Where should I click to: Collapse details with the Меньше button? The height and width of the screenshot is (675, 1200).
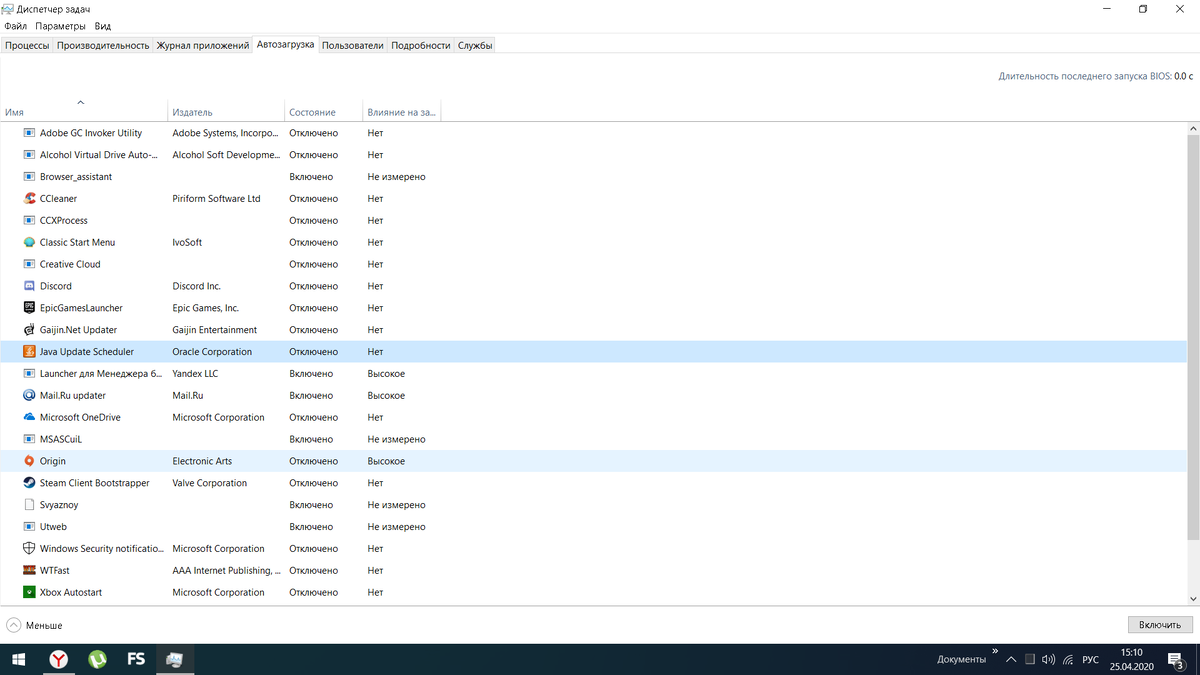pos(34,625)
